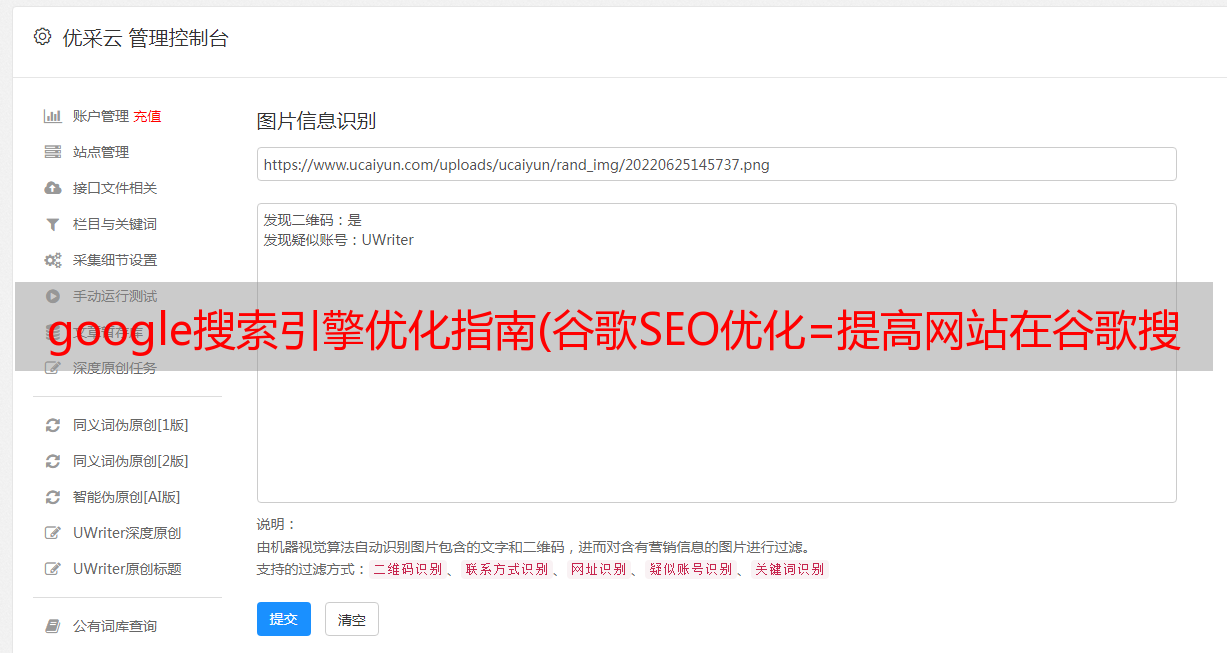The width and height of the screenshot is (1227, 653).
Task: Select 公有词库查询 in sidebar
Action: (115, 626)
